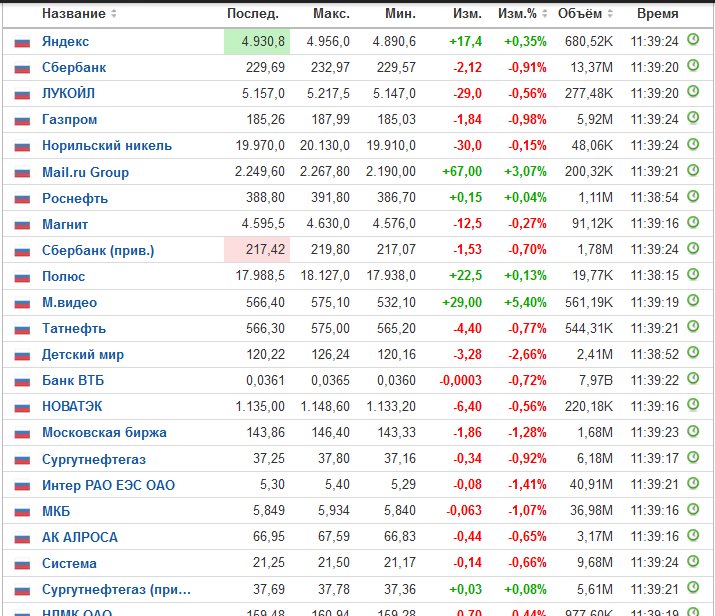Open the Банк ВТБ stock link
This screenshot has width=715, height=616.
pyautogui.click(x=73, y=380)
